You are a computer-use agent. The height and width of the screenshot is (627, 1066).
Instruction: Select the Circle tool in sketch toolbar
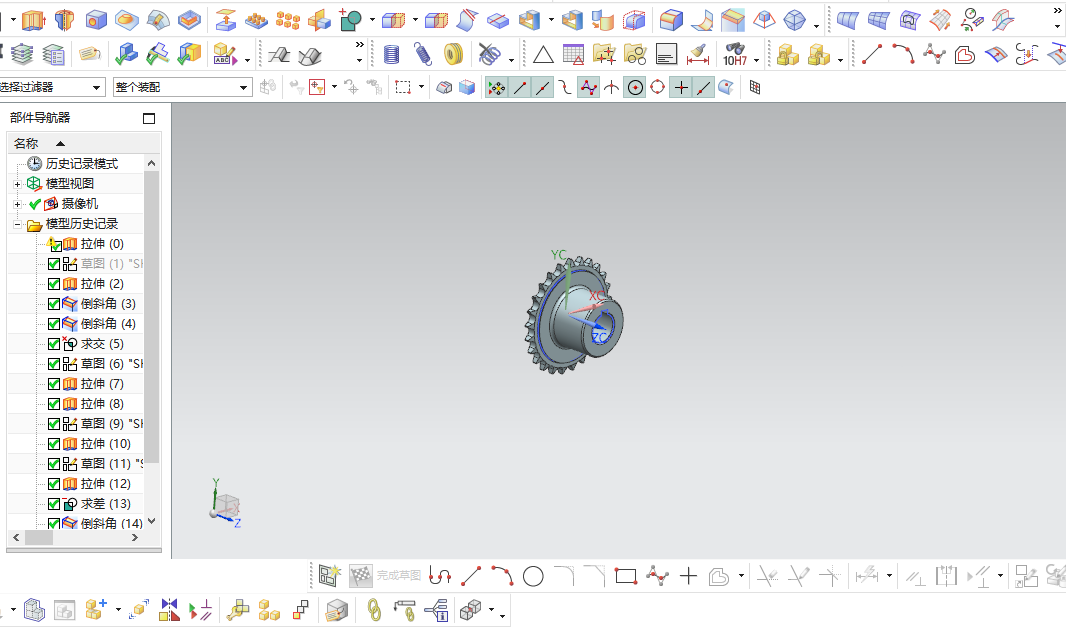[x=533, y=577]
